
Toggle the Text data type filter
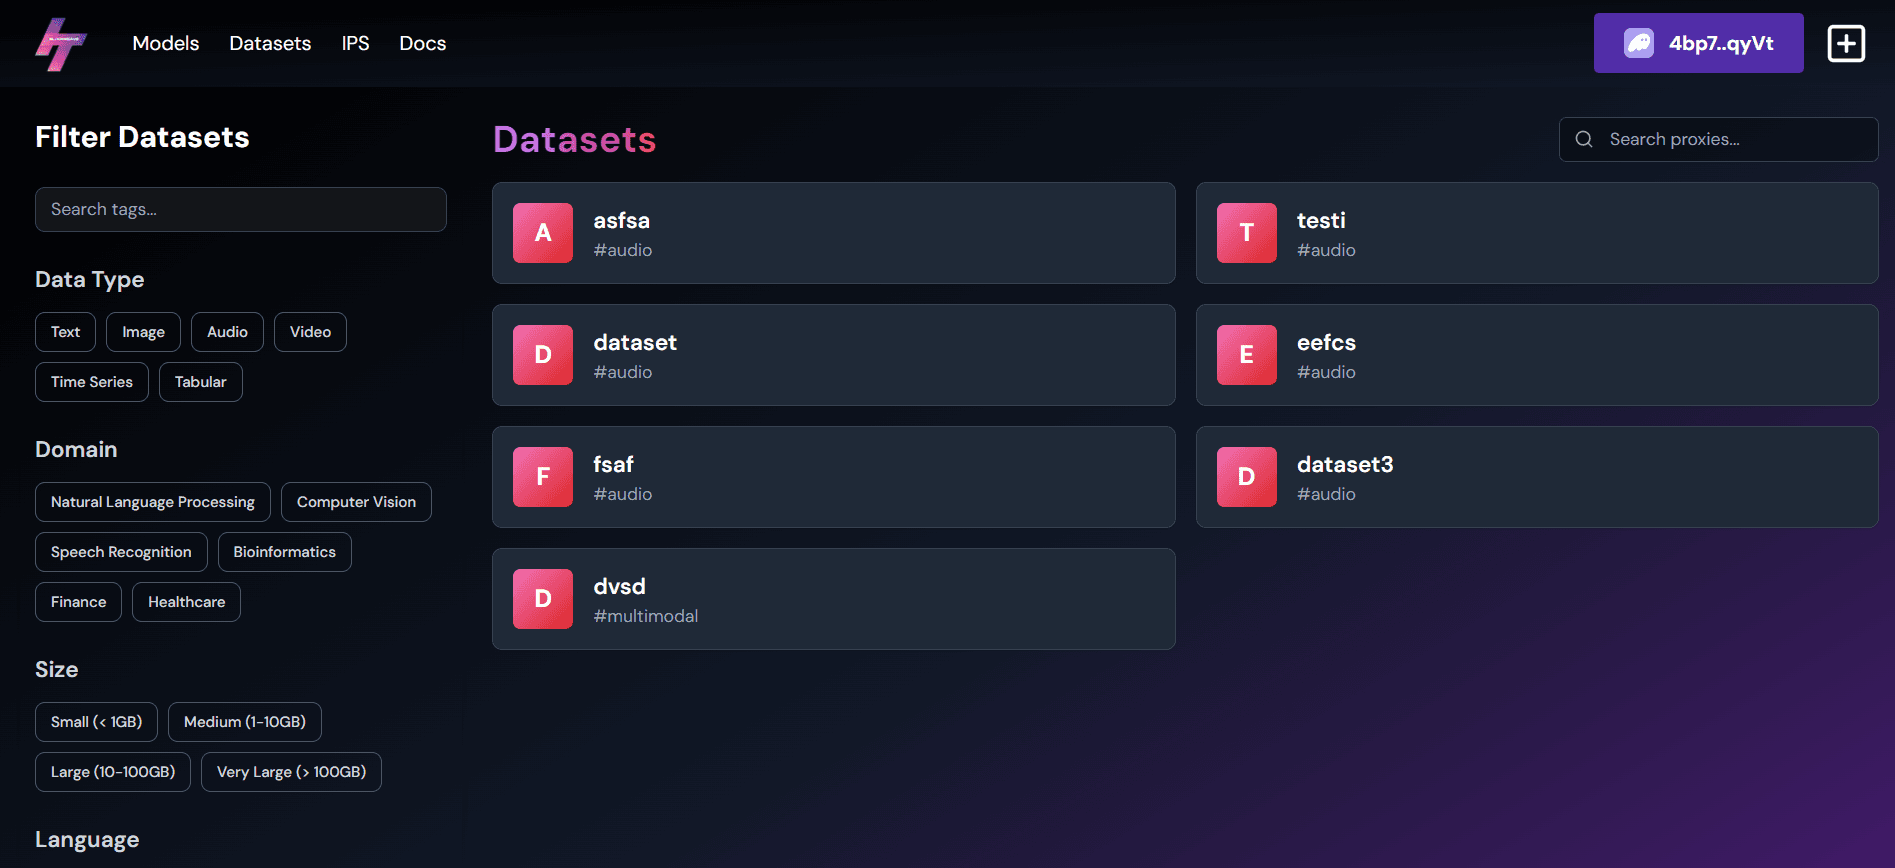(65, 332)
